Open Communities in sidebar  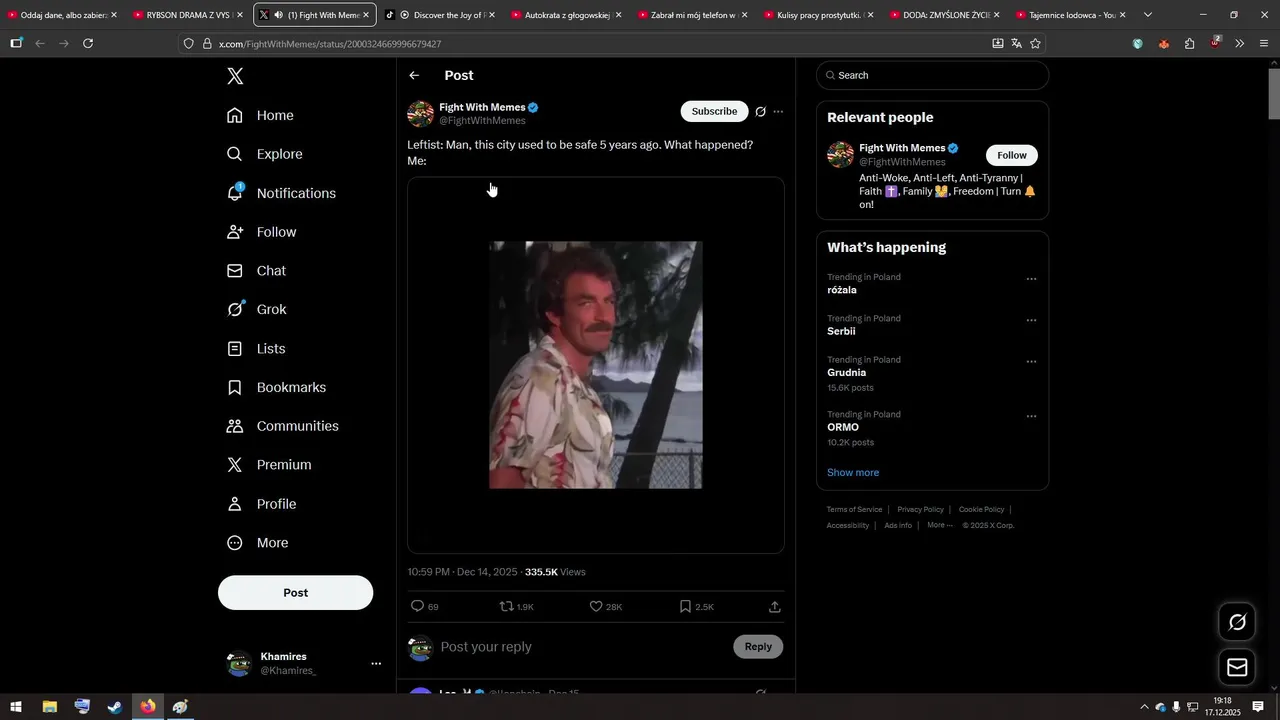282,426
